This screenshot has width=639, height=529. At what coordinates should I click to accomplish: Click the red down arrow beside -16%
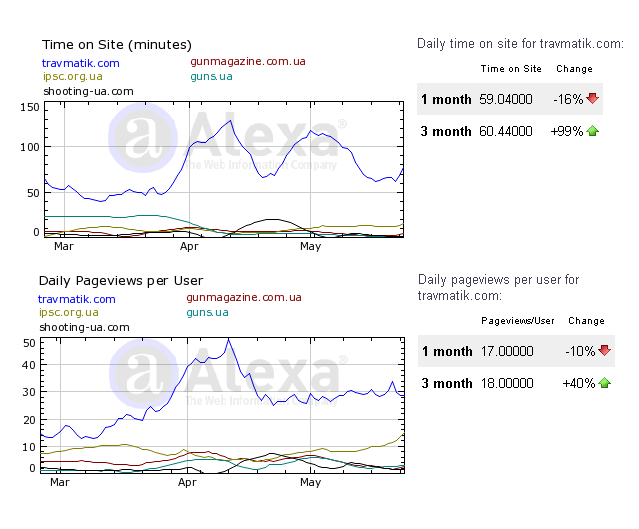point(593,98)
